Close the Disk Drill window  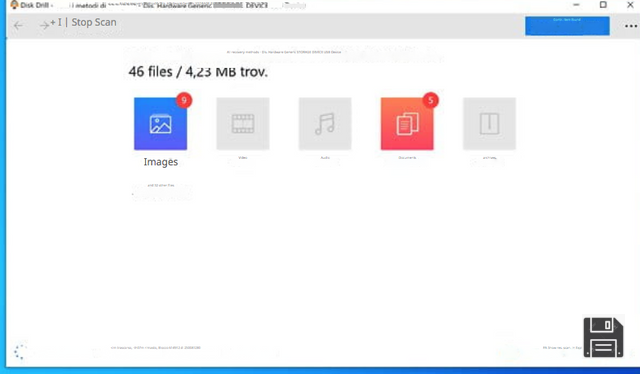(x=630, y=5)
